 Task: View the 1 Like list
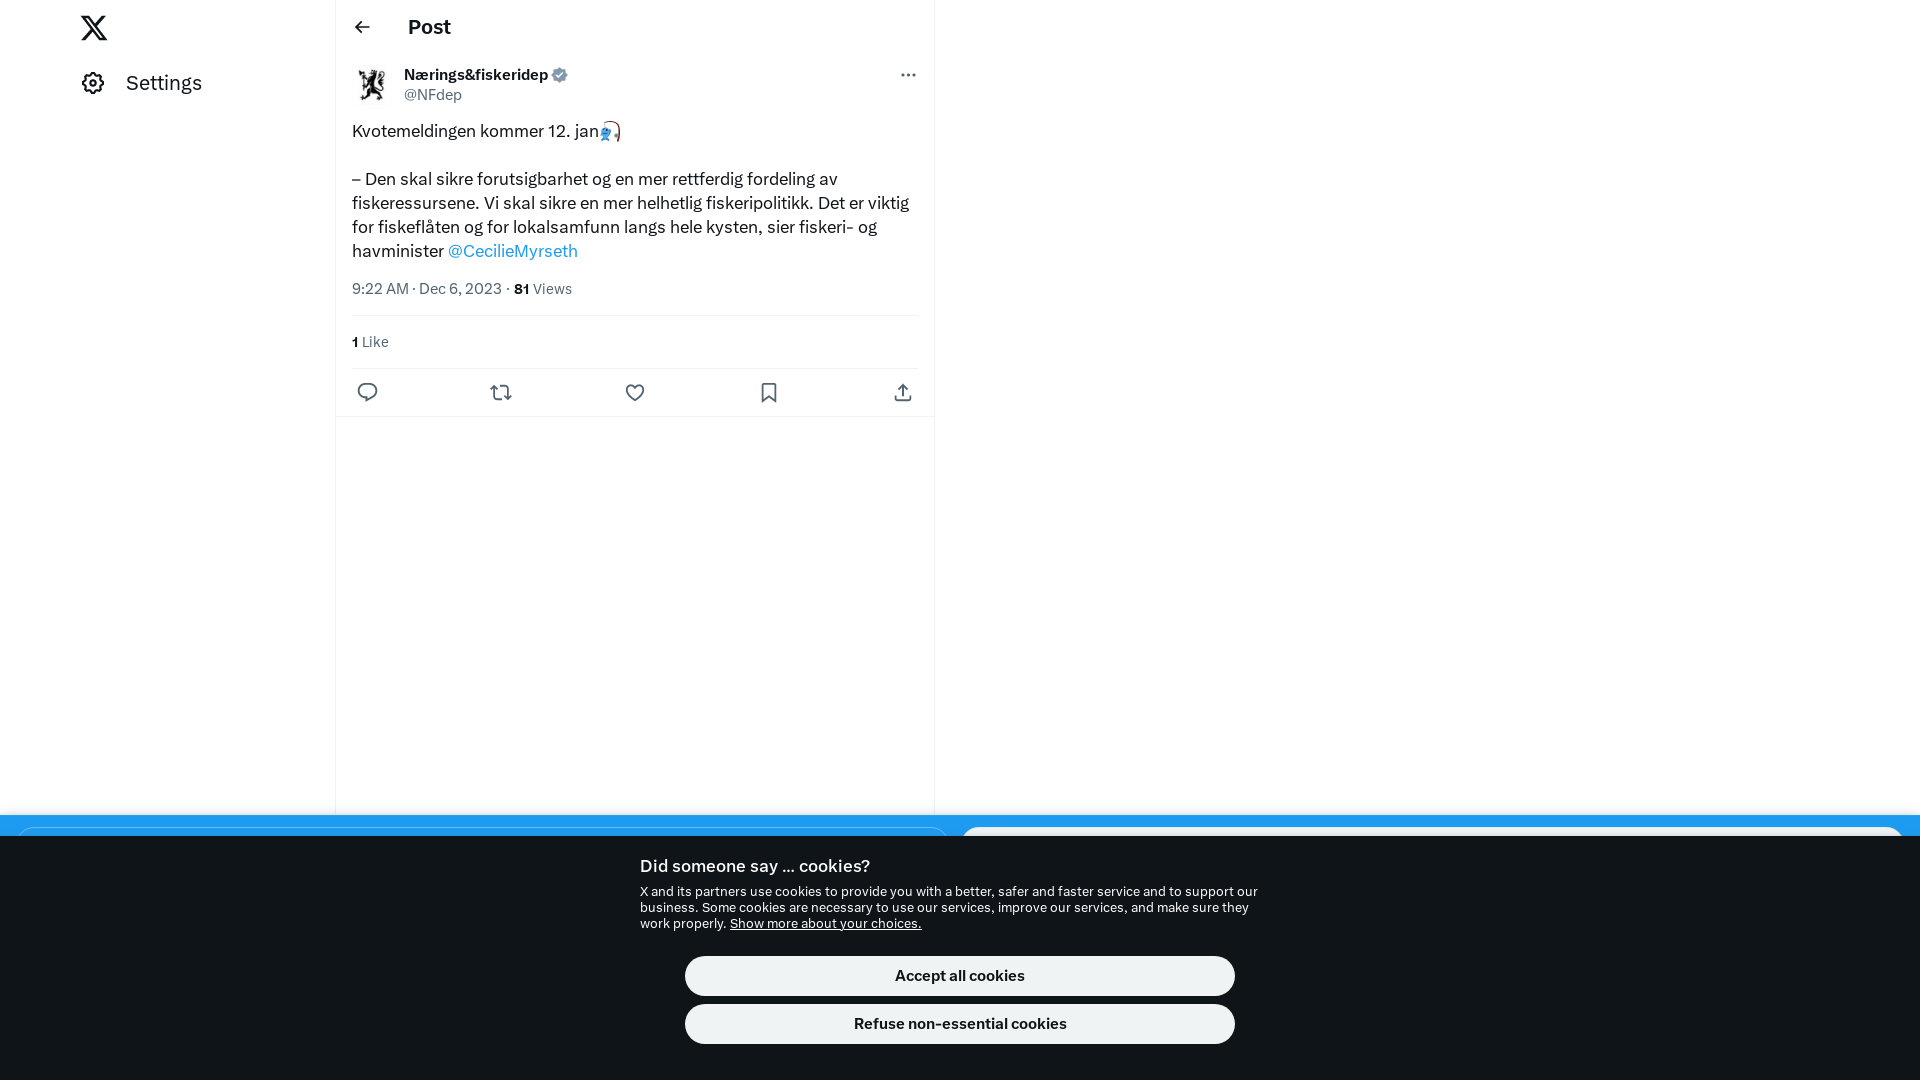click(x=370, y=342)
